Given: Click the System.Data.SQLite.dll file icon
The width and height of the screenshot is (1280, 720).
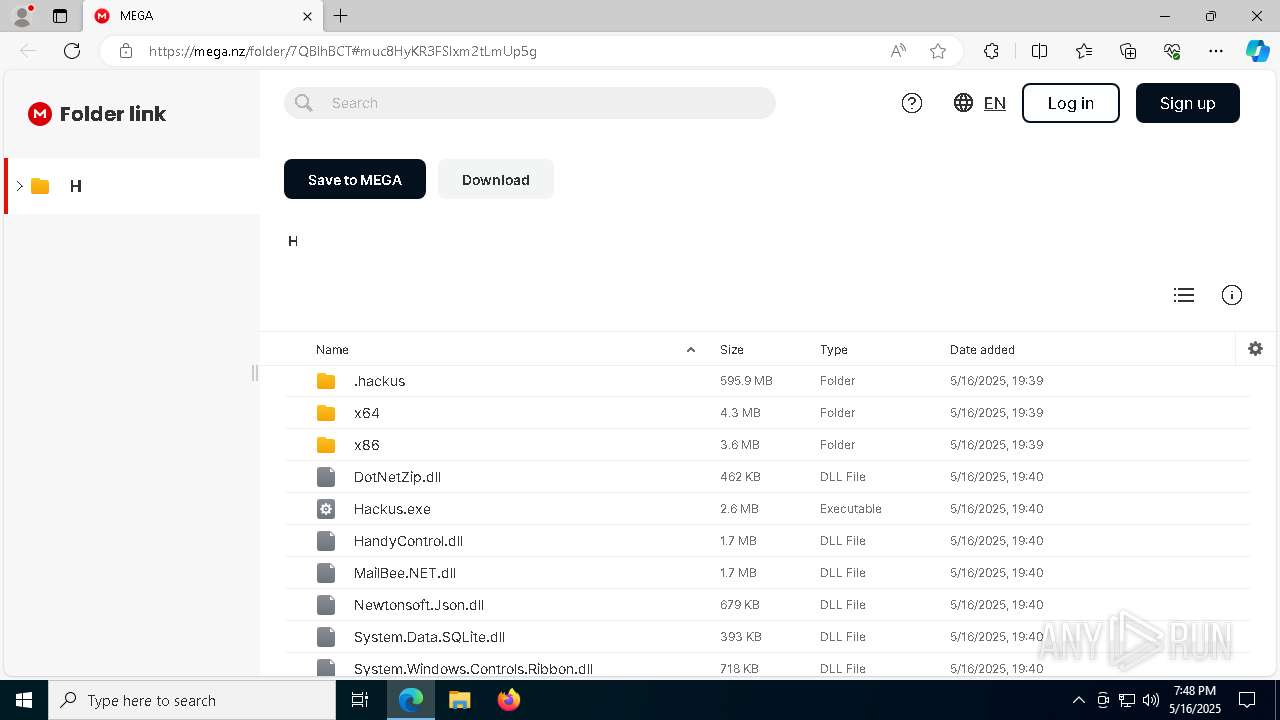Looking at the screenshot, I should coord(326,637).
